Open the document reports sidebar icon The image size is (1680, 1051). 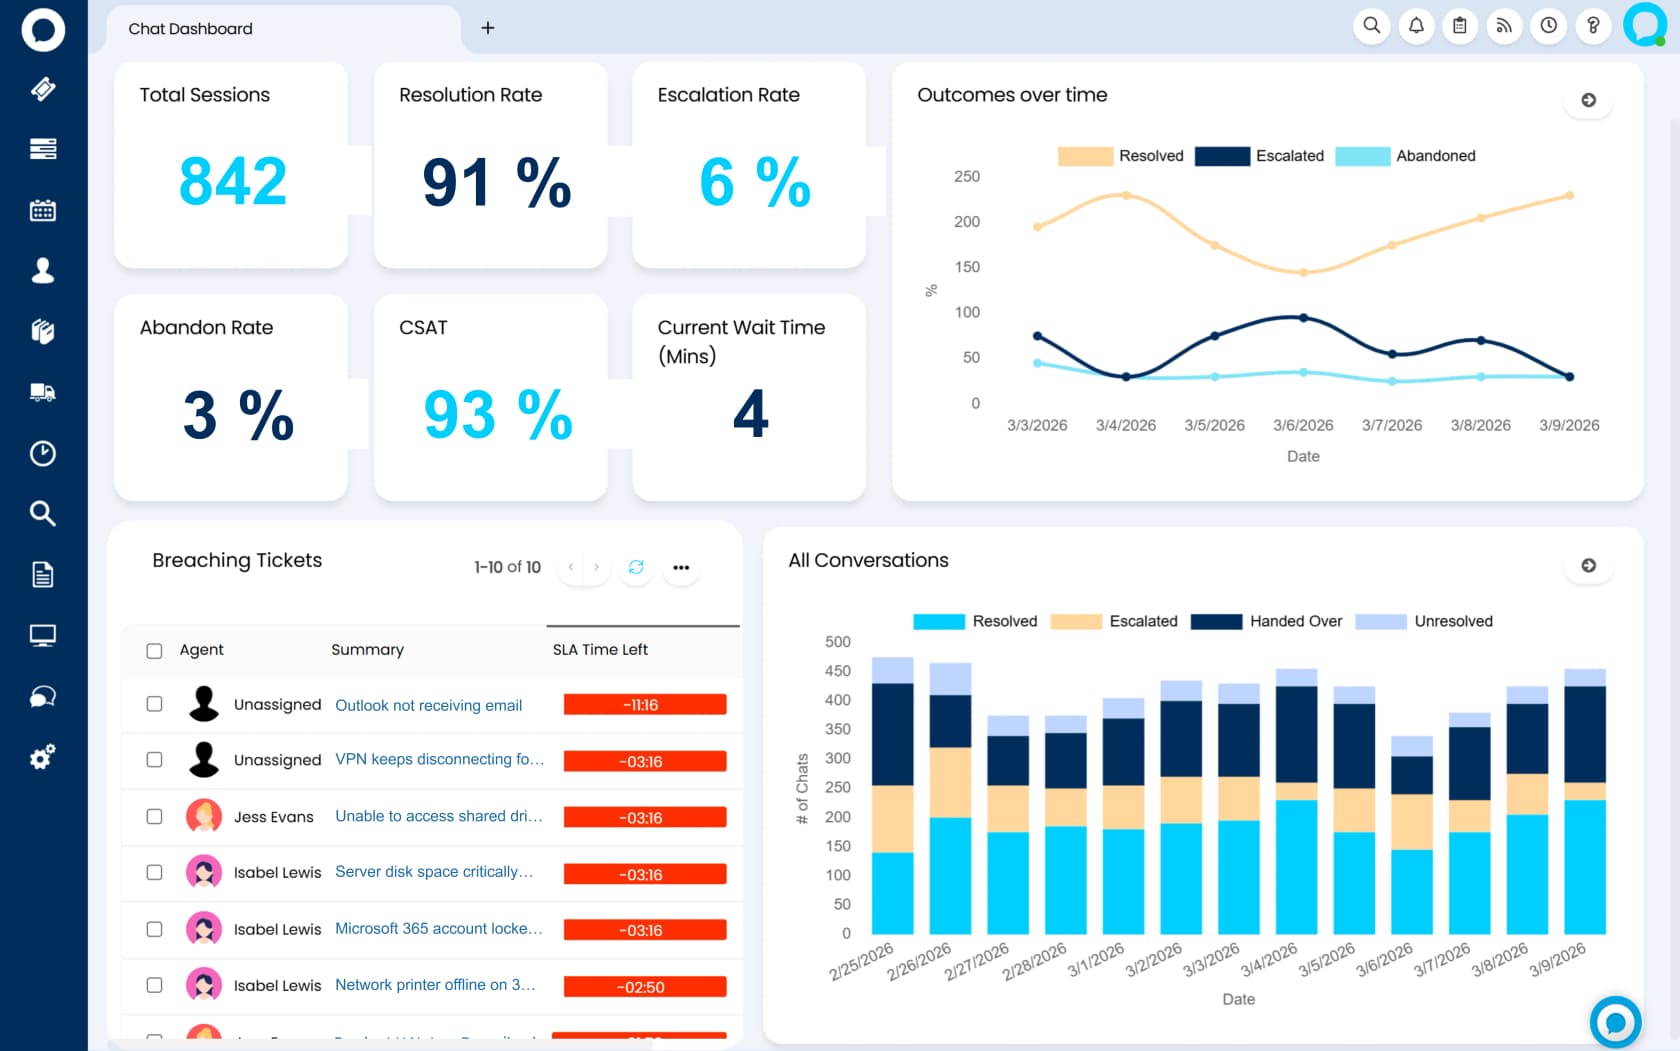(43, 574)
